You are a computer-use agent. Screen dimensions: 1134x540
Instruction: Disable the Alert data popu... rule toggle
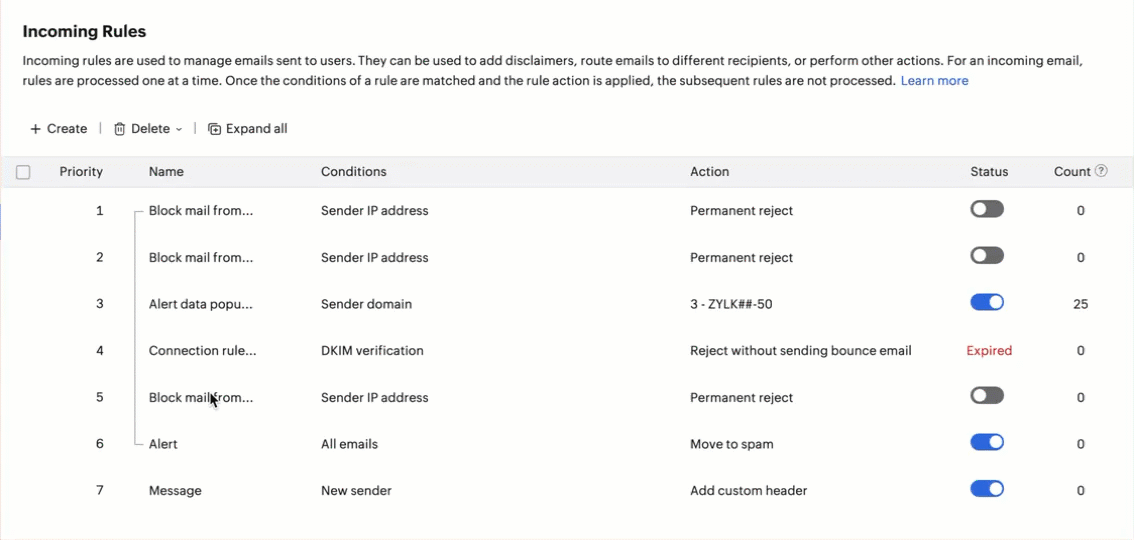[x=987, y=303]
